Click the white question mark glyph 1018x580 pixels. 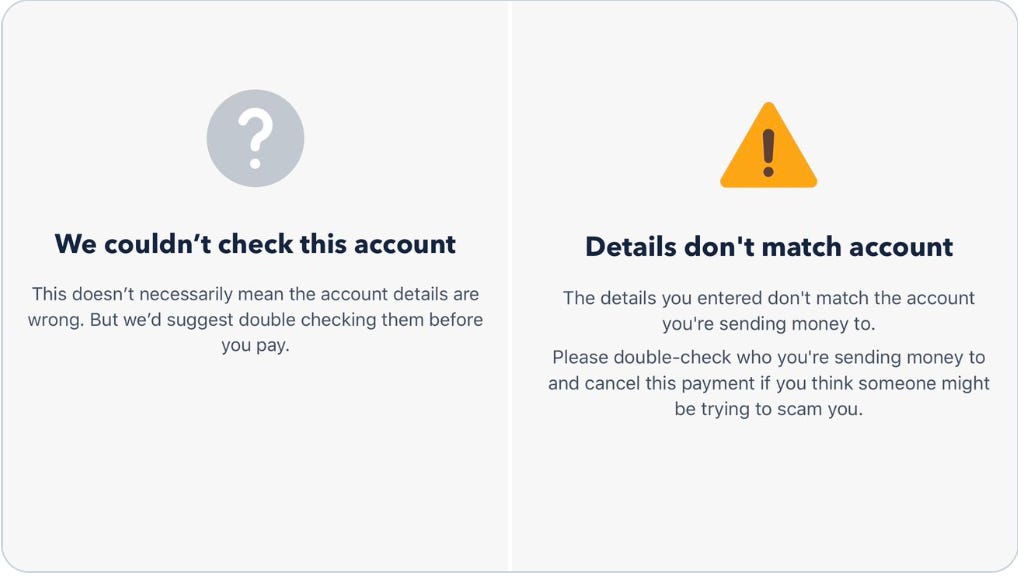tap(255, 138)
